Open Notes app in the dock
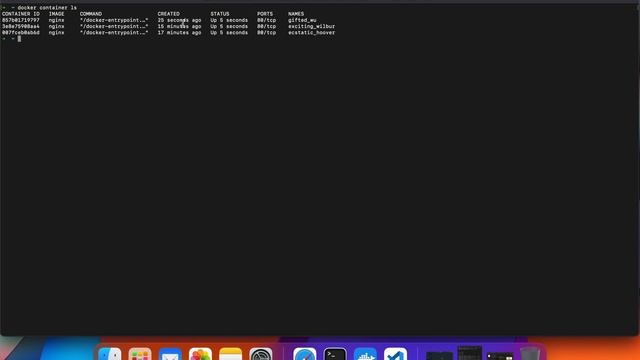The height and width of the screenshot is (360, 640). click(231, 354)
